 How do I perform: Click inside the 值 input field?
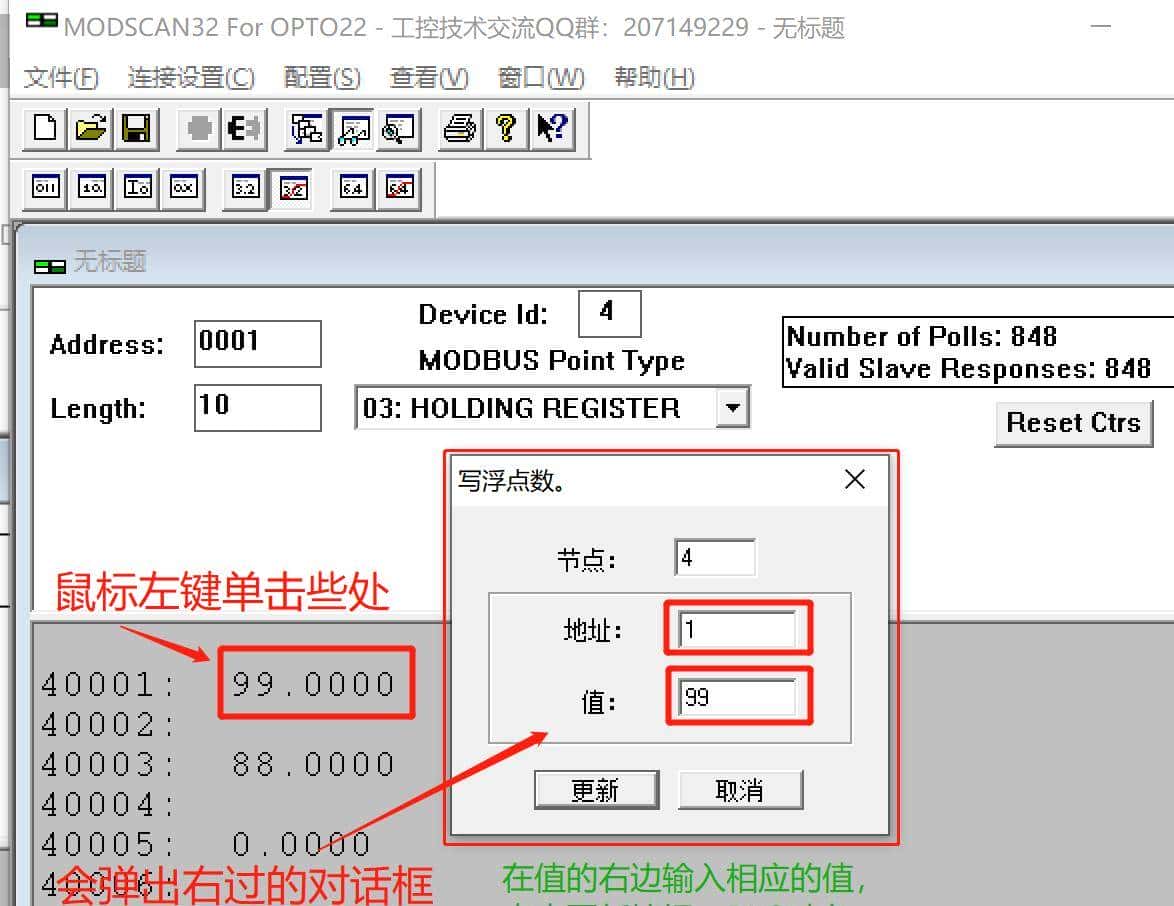737,698
